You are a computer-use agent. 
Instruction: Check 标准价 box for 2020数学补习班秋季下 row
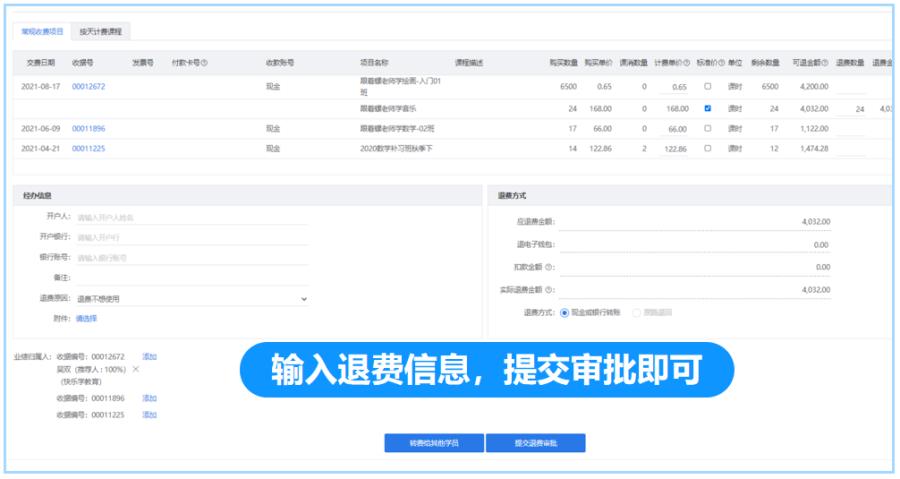(708, 148)
